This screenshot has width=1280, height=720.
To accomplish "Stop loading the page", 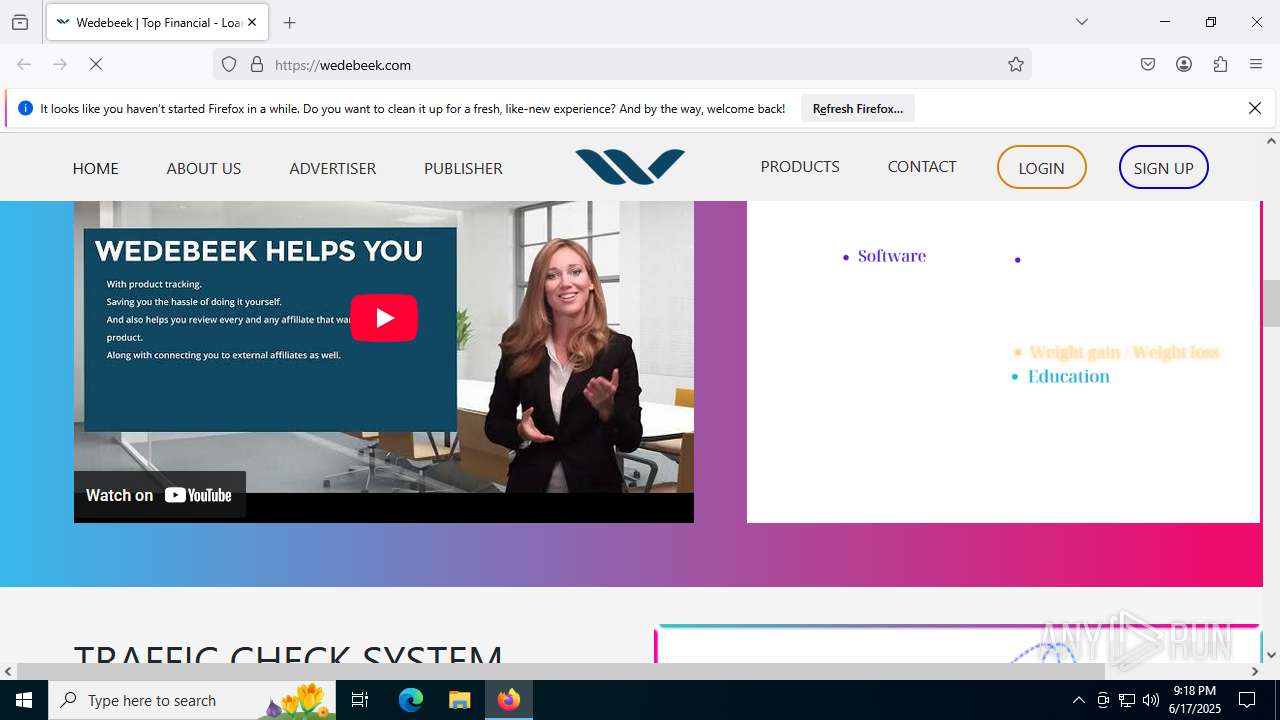I will pyautogui.click(x=96, y=64).
